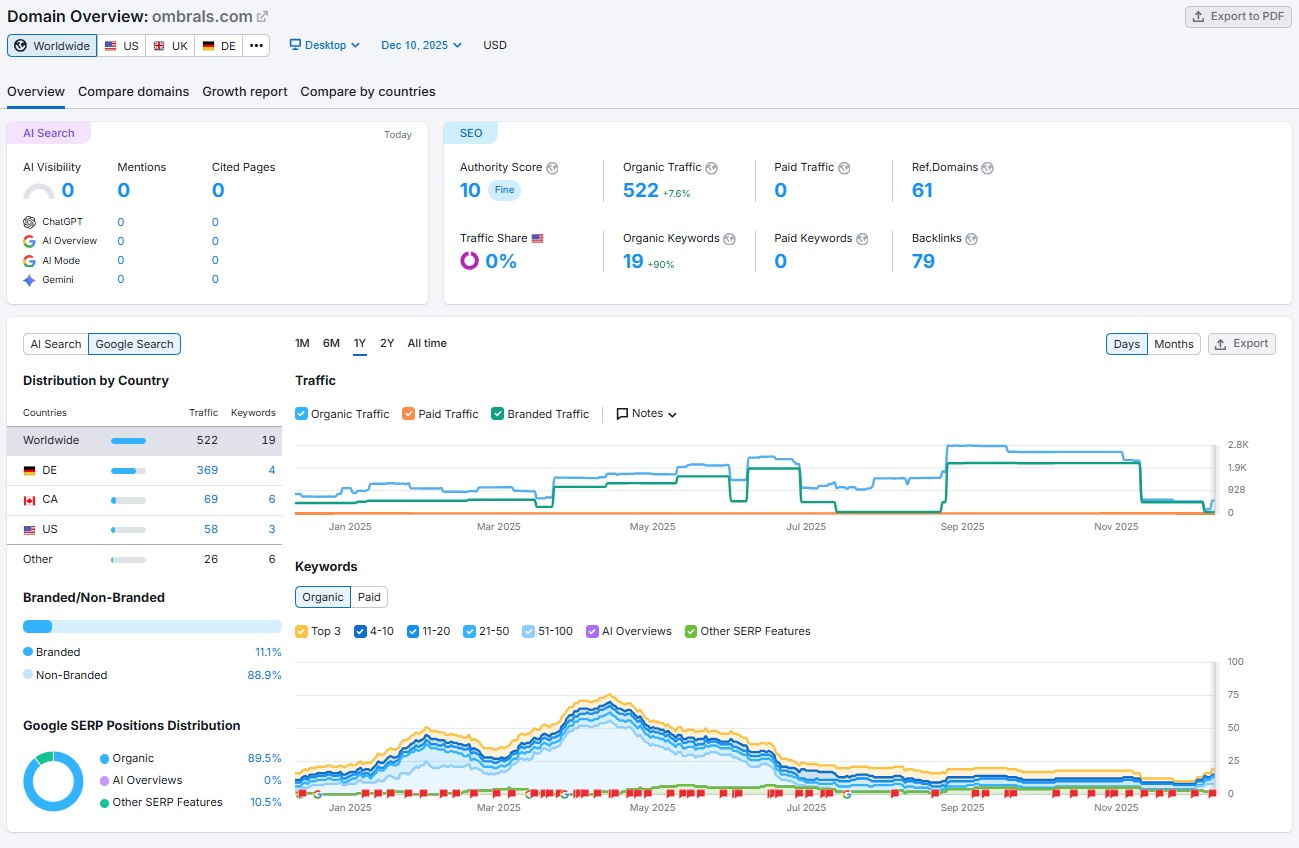Open external link icon beside ombrals.com
Viewport: 1299px width, 848px height.
(263, 17)
